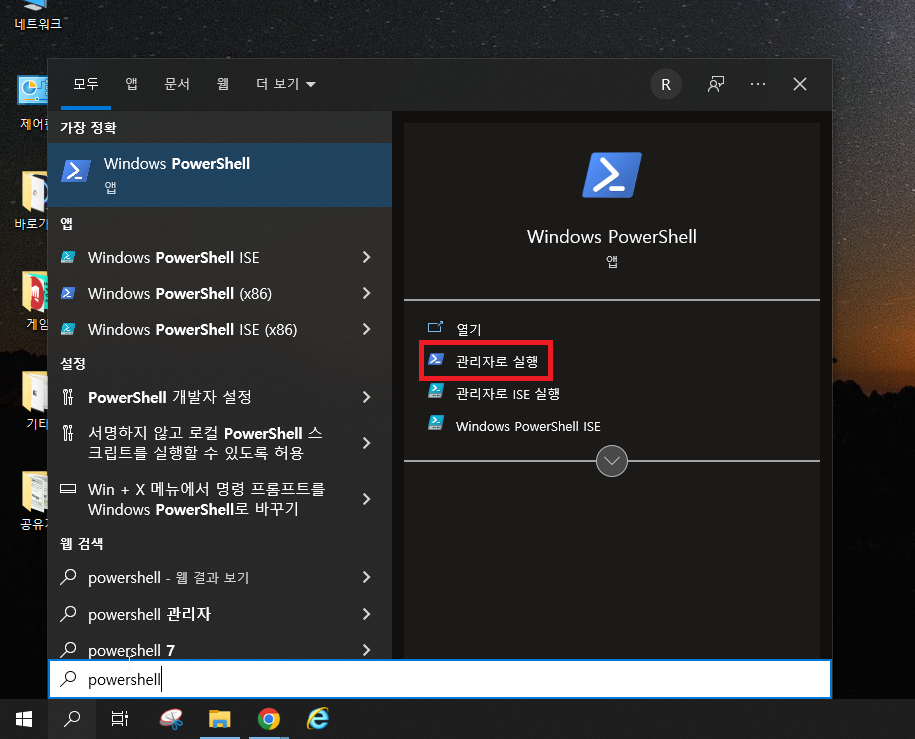The image size is (915, 739).
Task: Expand PowerShell 개발자 설정 arrow
Action: pos(366,398)
